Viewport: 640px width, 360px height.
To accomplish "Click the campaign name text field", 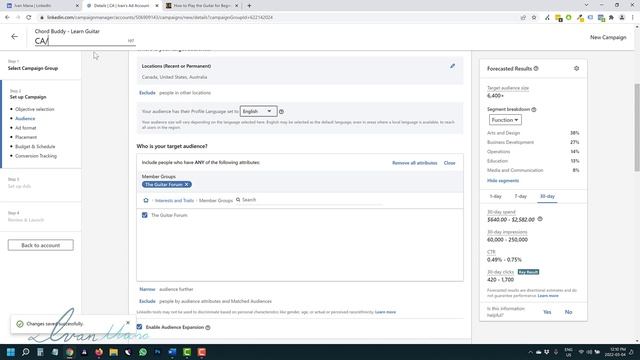I will [x=85, y=41].
